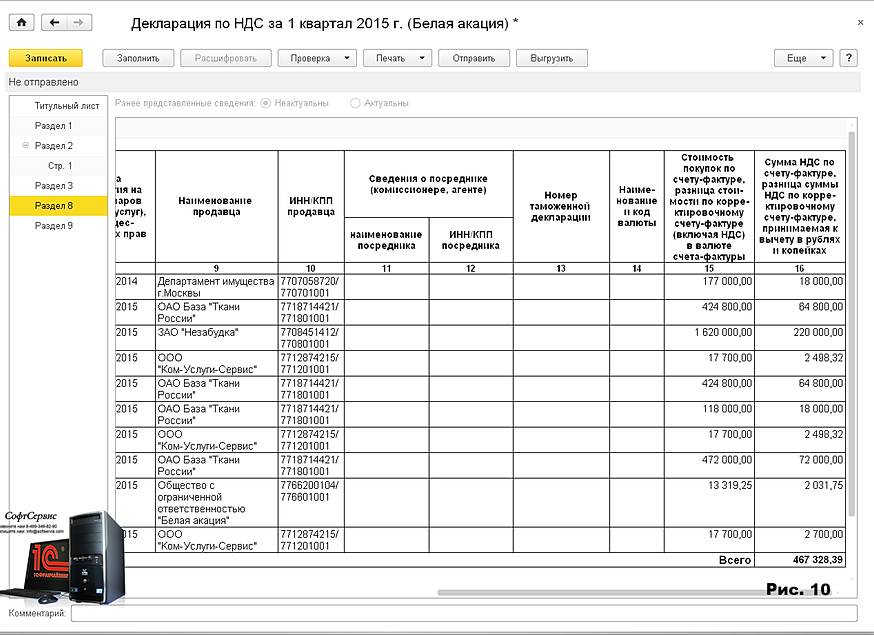Focus the Комментарий input field
This screenshot has width=874, height=635.
tap(464, 613)
